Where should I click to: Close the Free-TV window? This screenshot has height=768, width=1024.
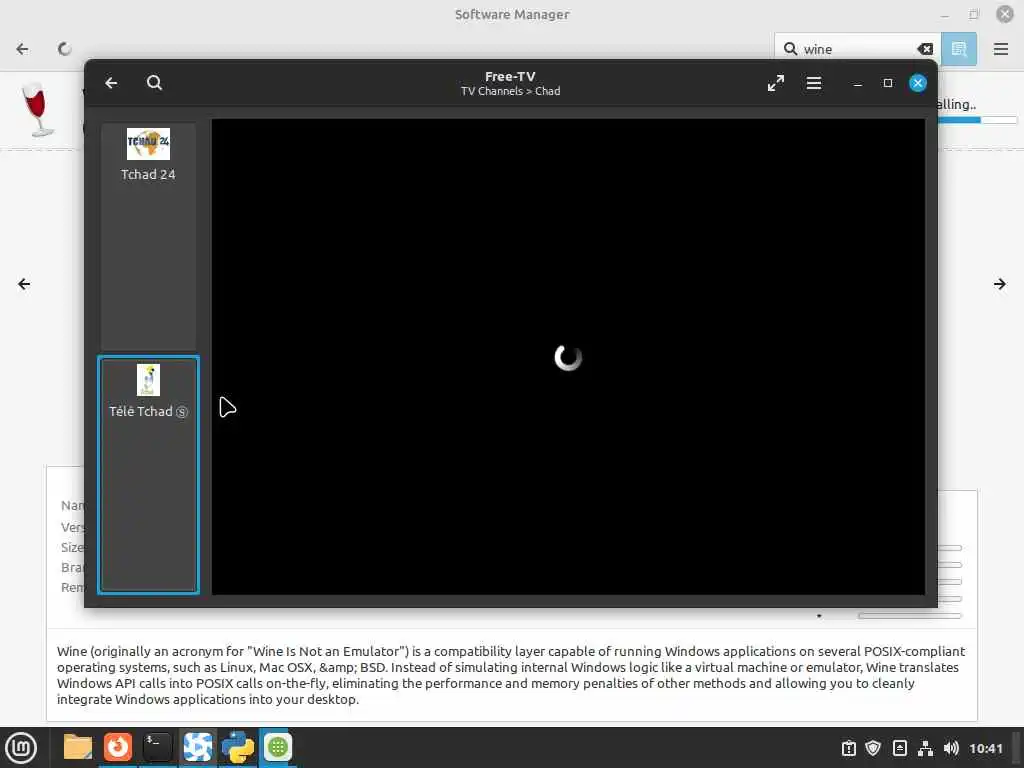coord(918,83)
